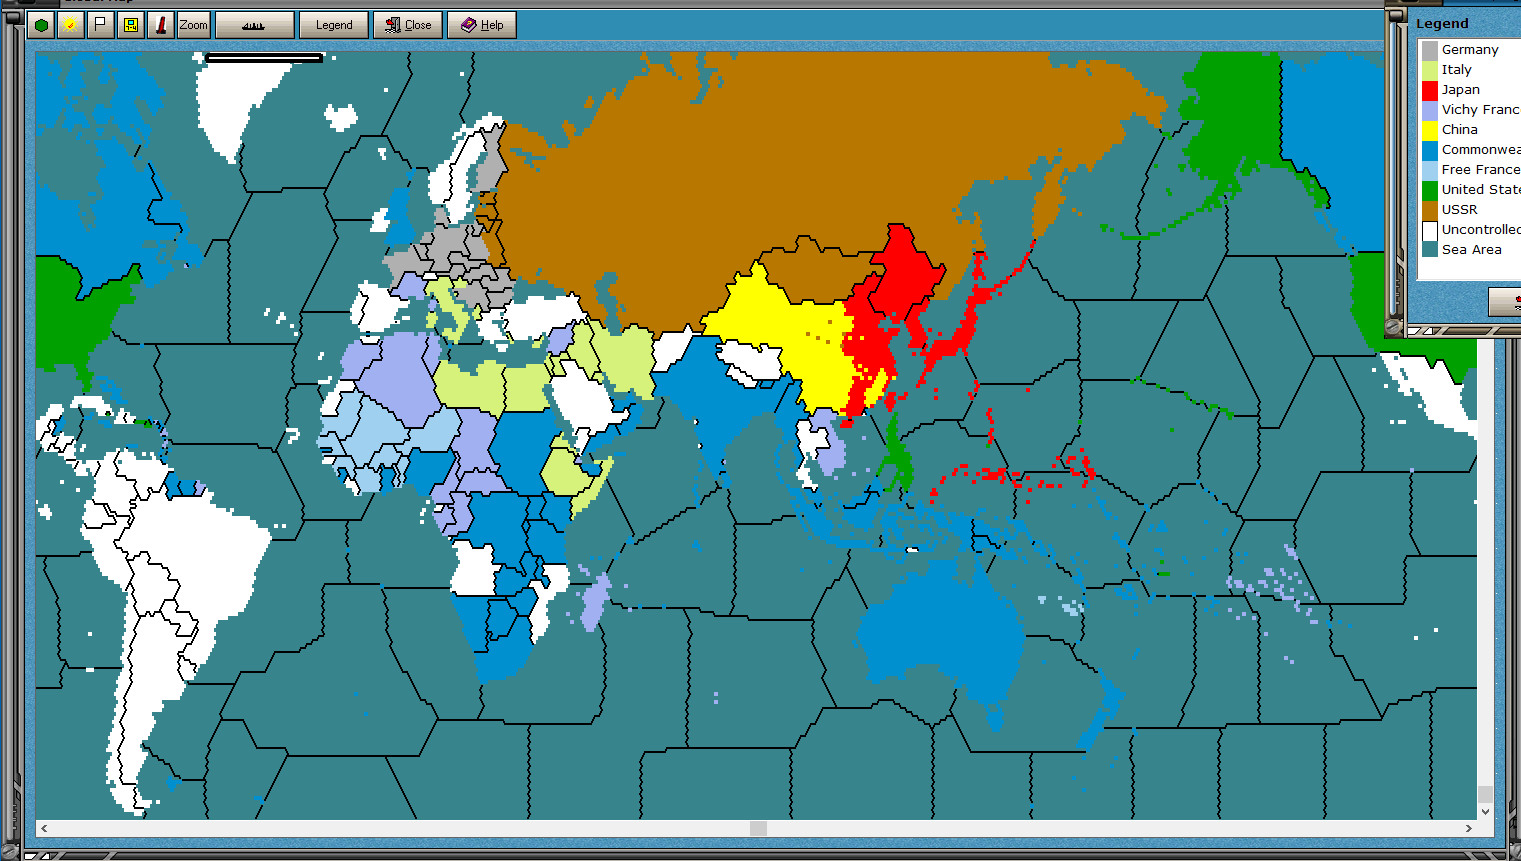This screenshot has height=861, width=1521.
Task: Click the 'Japan' legend label
Action: click(x=1461, y=90)
